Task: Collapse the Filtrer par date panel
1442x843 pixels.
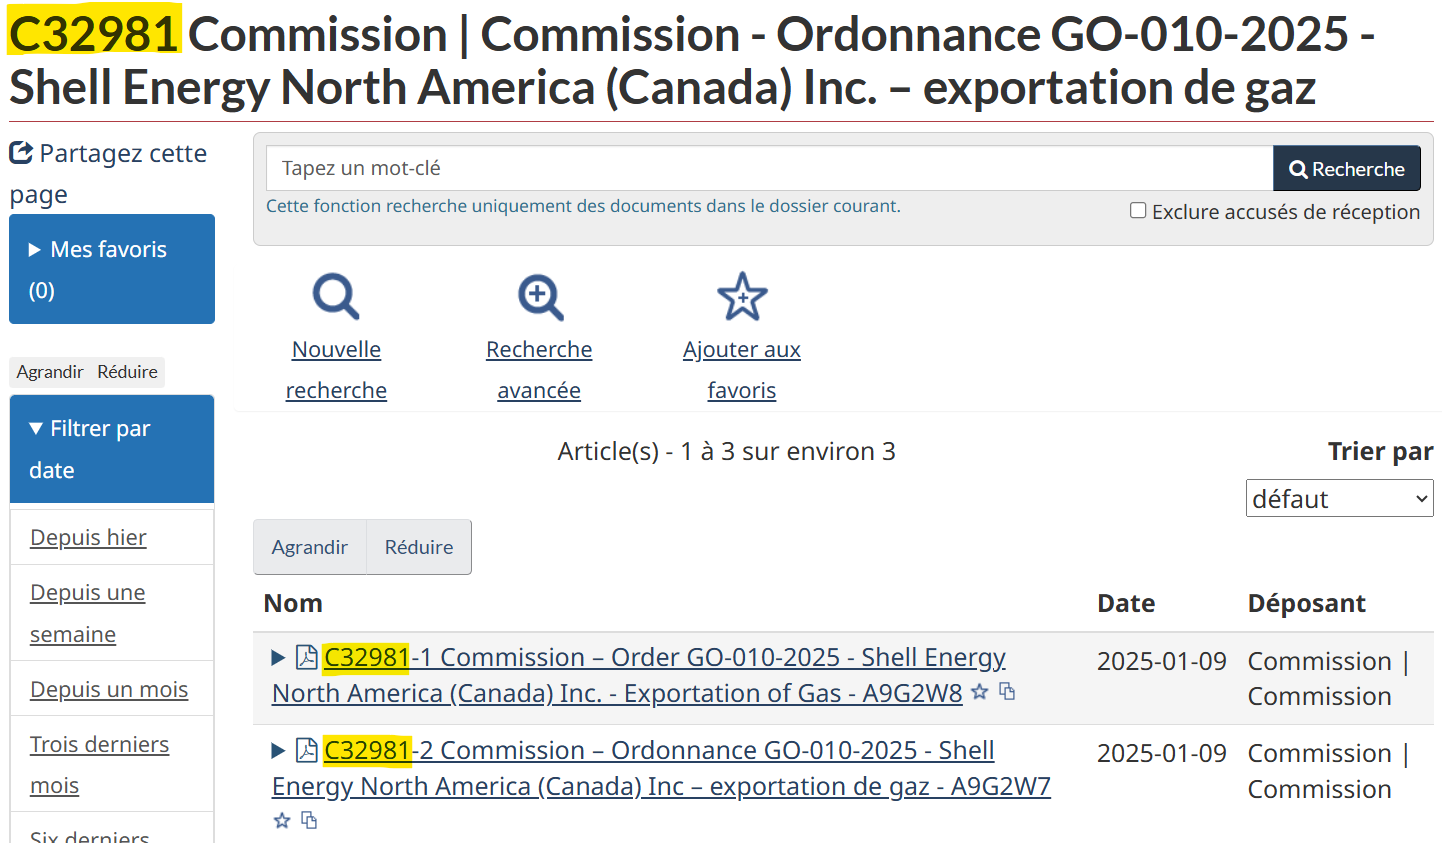Action: click(x=112, y=449)
